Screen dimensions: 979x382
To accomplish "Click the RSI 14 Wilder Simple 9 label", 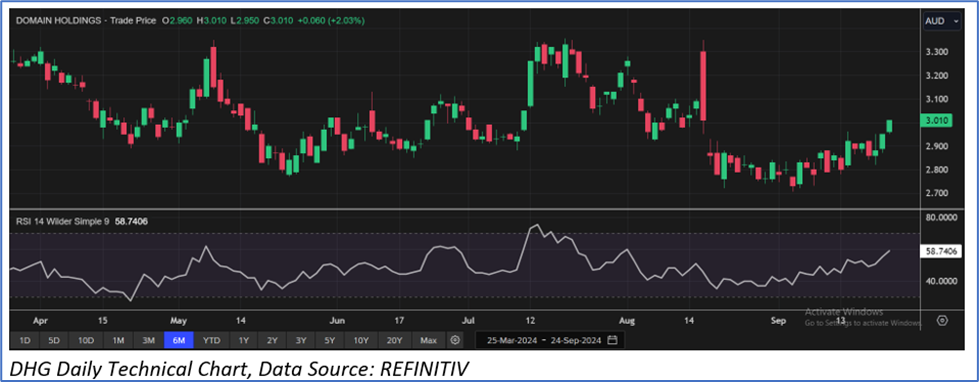I will (x=61, y=221).
